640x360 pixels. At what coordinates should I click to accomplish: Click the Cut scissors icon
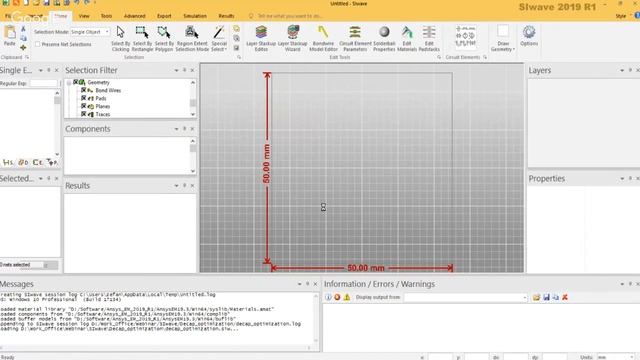(x=23, y=29)
